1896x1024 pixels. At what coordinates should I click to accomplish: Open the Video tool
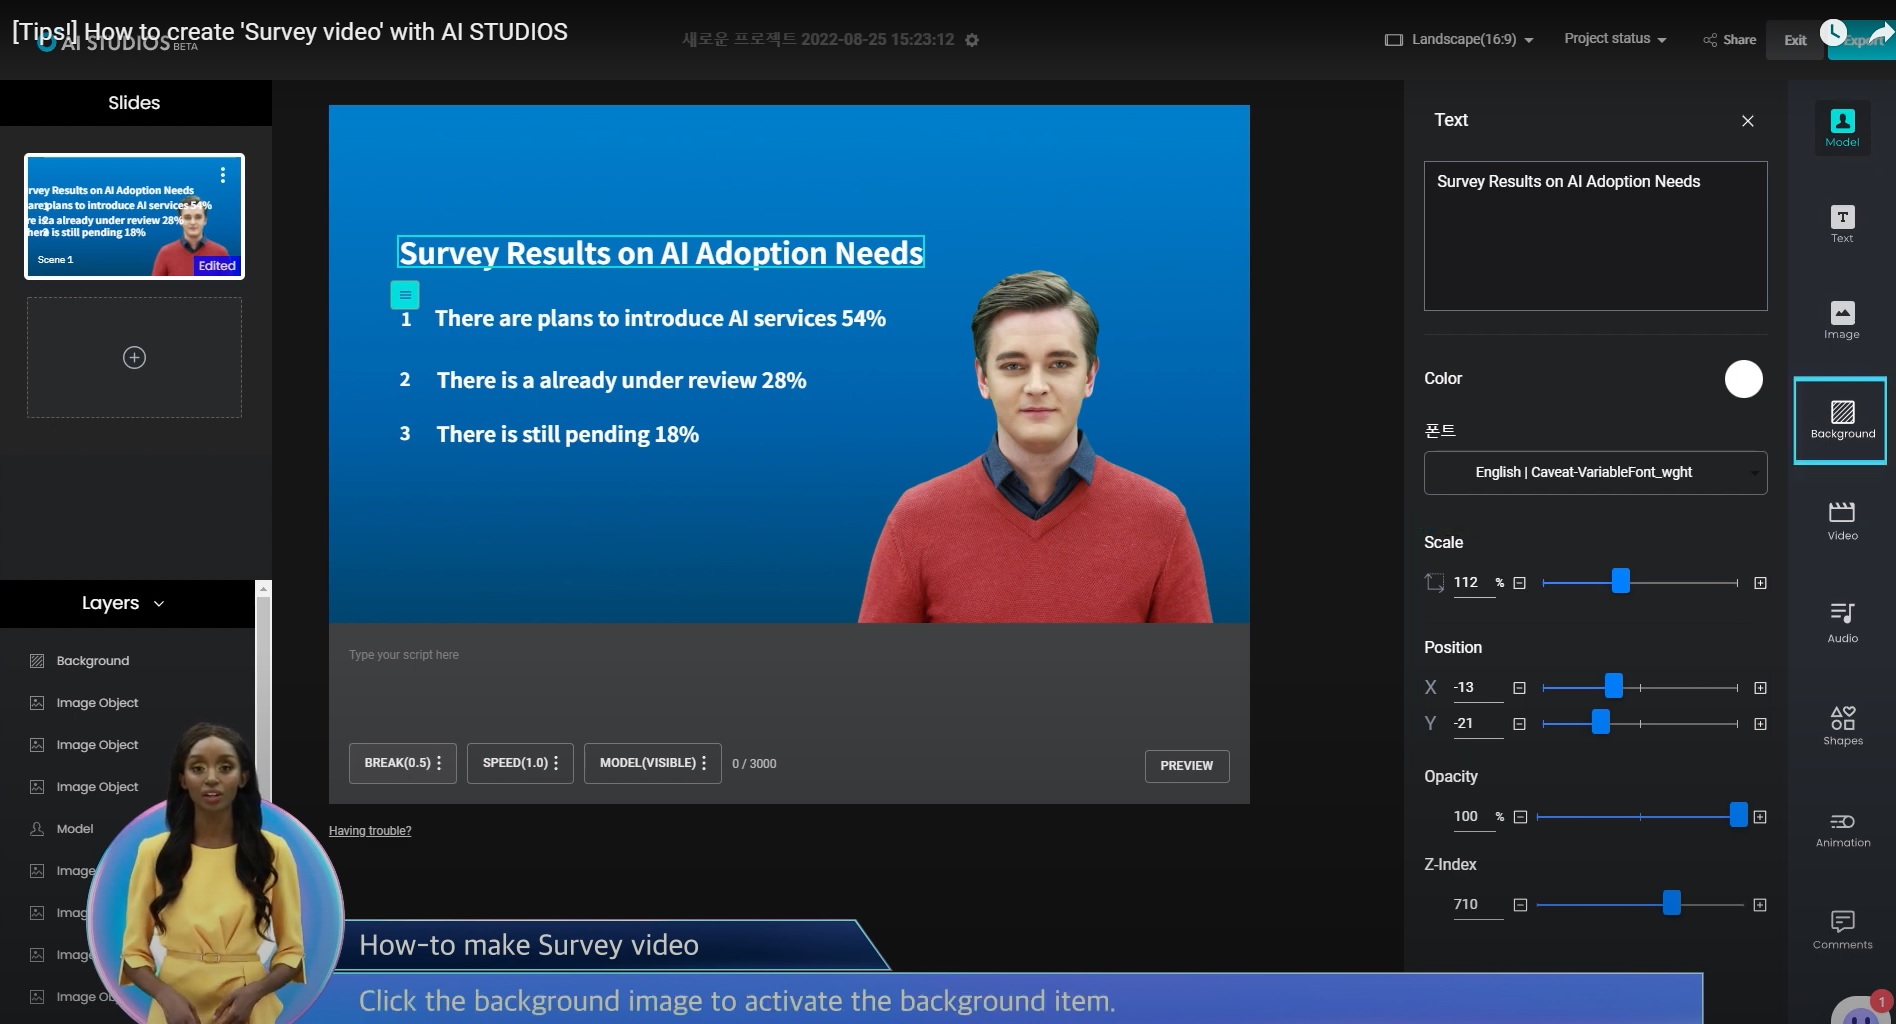pos(1842,521)
